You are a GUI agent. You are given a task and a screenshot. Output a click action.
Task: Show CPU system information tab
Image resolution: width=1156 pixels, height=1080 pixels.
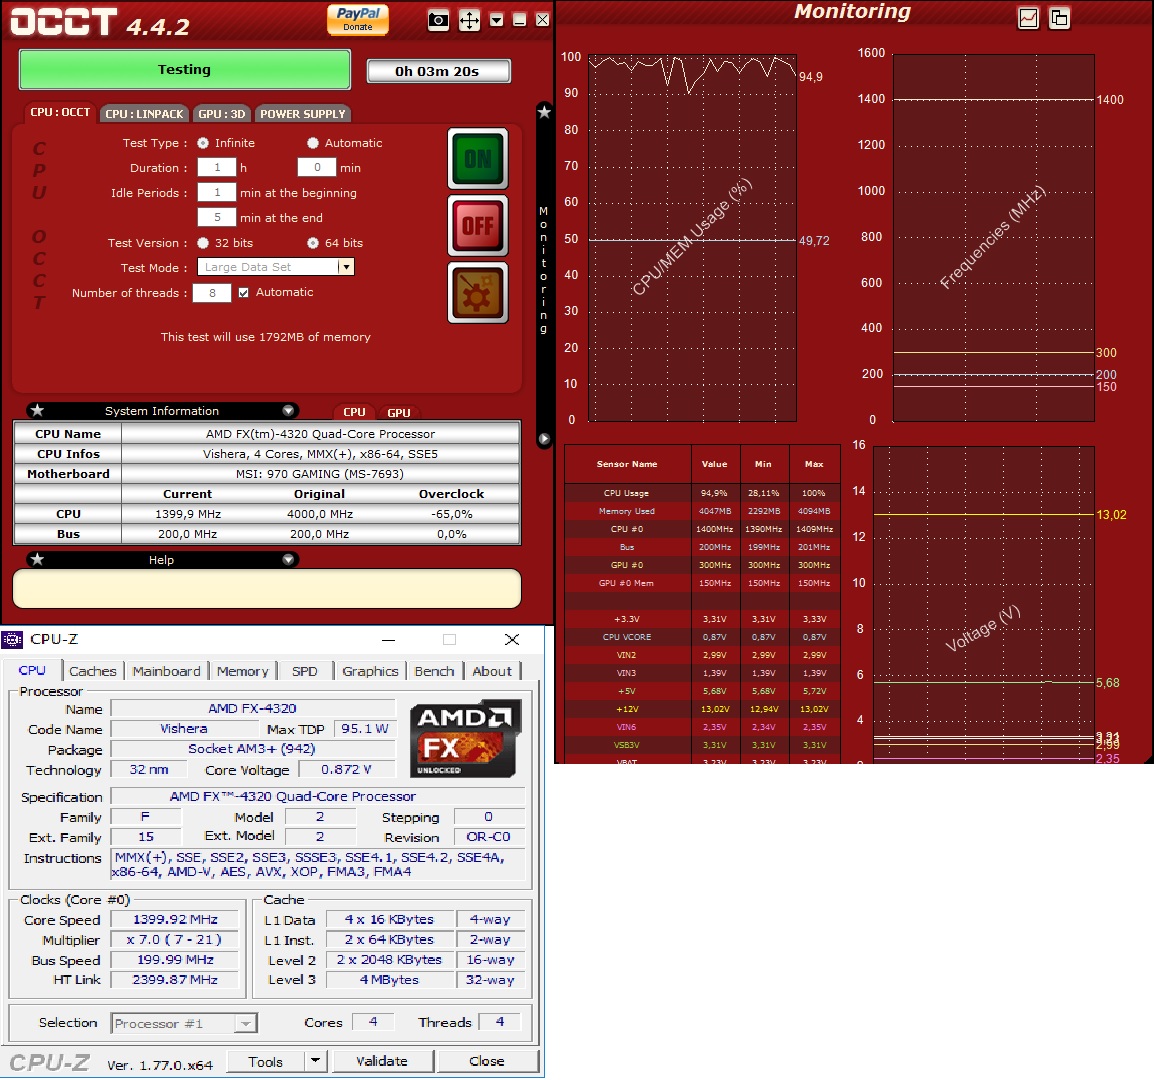pos(355,412)
